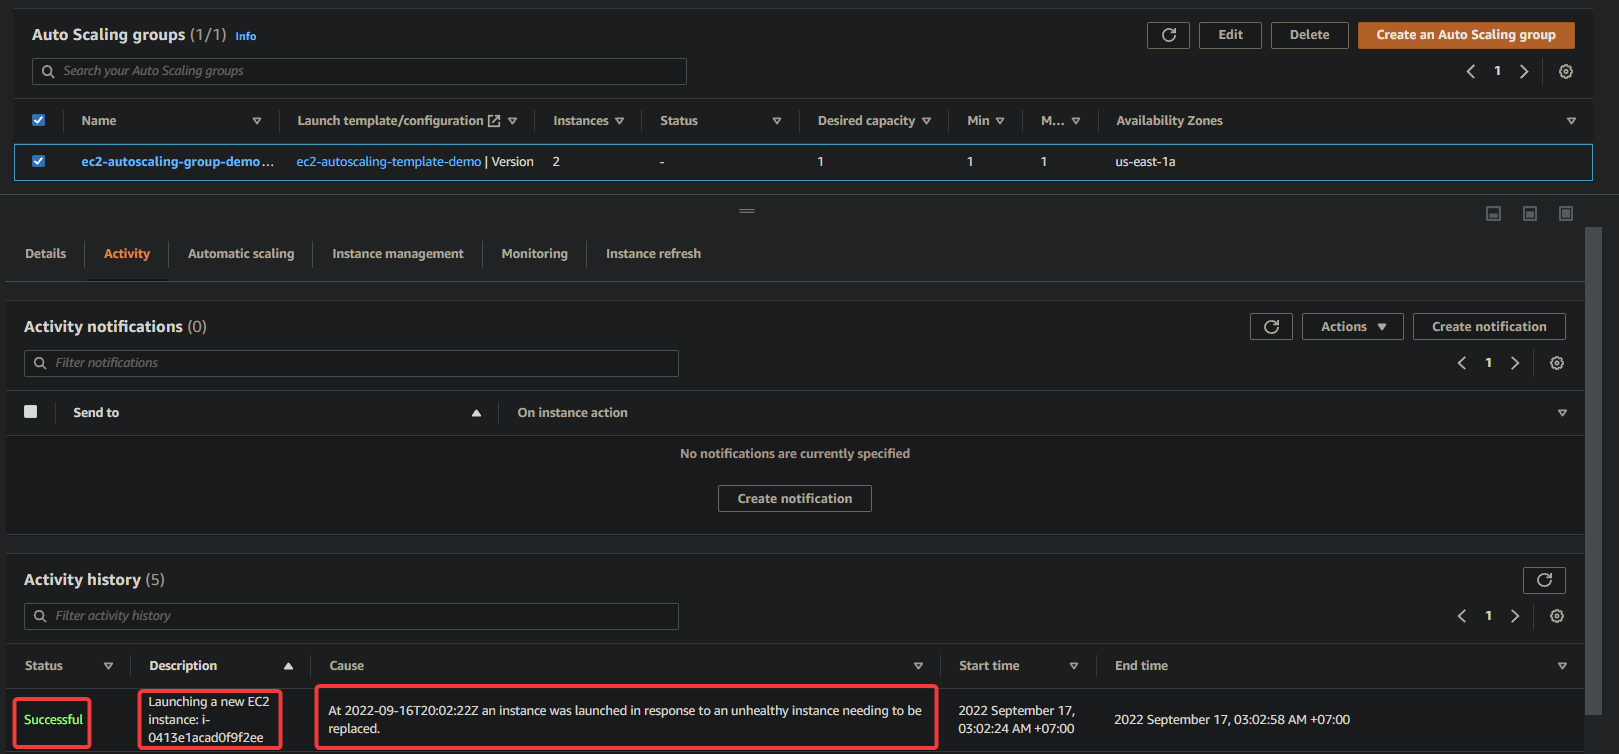
Task: Open Activity notifications preferences gear
Action: 1557,363
